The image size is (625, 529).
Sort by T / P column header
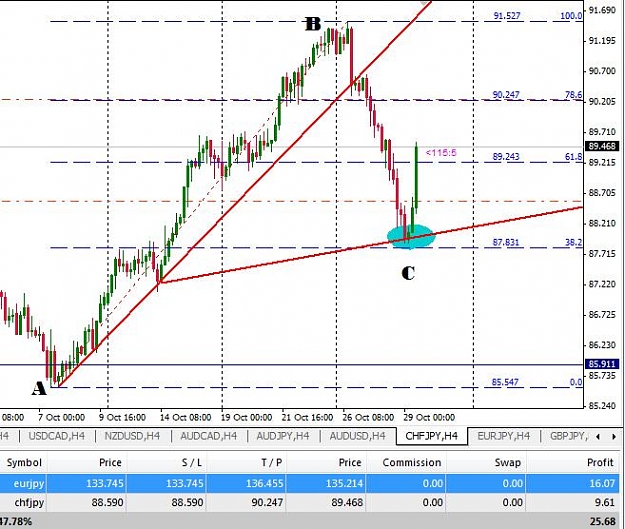pyautogui.click(x=271, y=462)
